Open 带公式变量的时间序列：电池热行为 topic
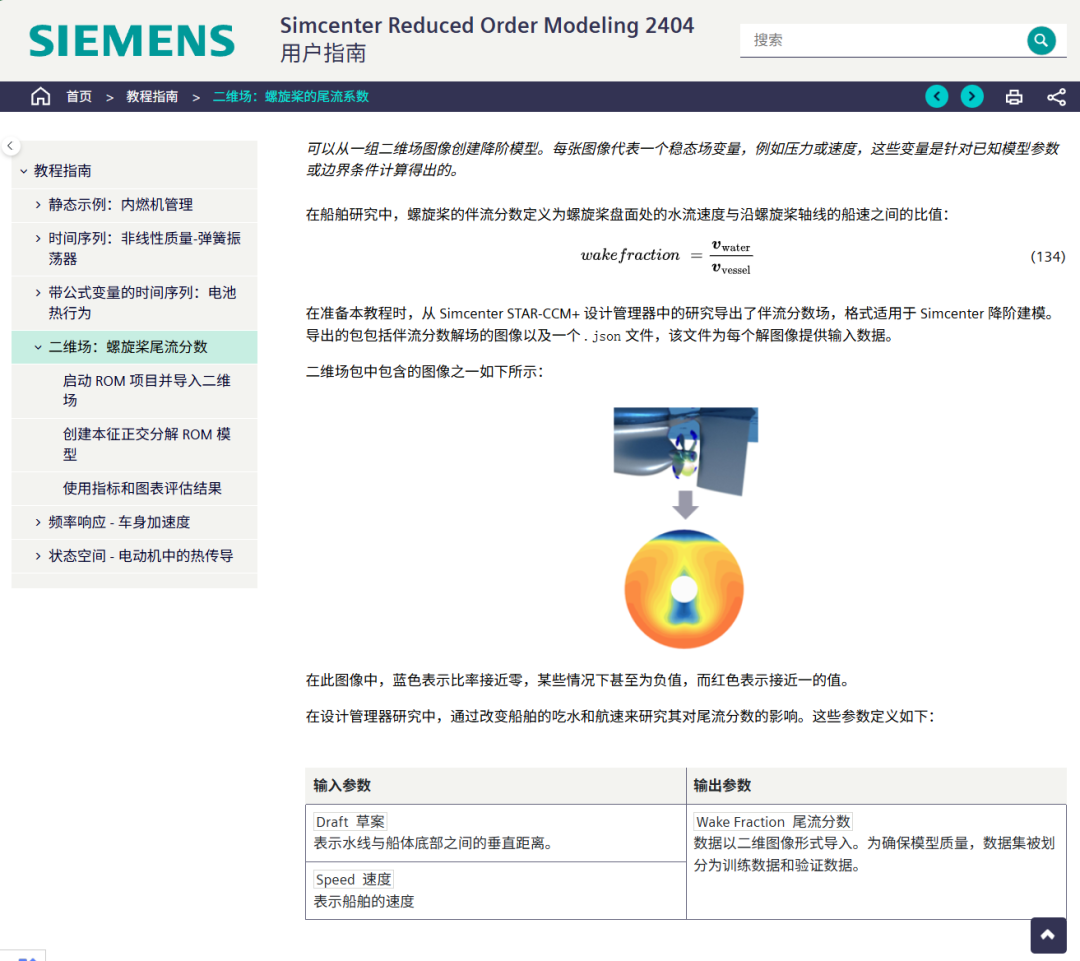 [143, 303]
